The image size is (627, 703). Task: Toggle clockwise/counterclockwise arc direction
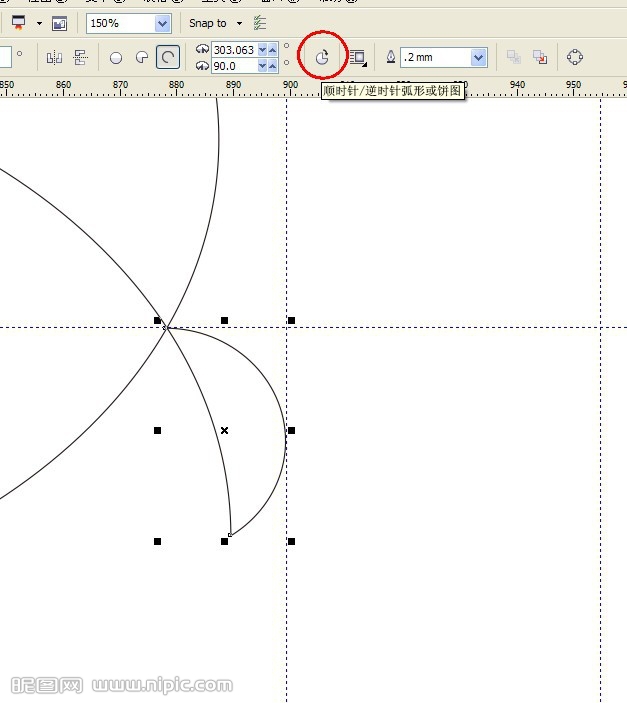tap(322, 57)
